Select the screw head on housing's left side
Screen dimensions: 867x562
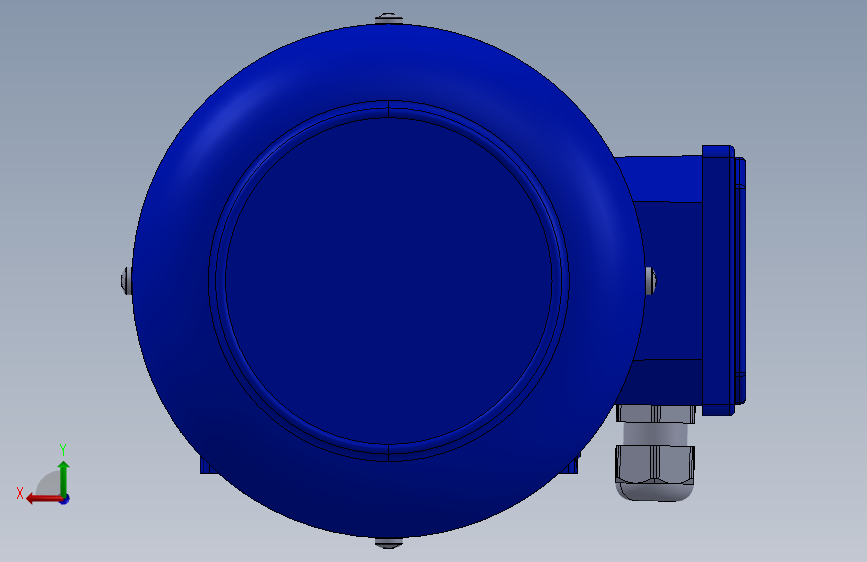126,280
